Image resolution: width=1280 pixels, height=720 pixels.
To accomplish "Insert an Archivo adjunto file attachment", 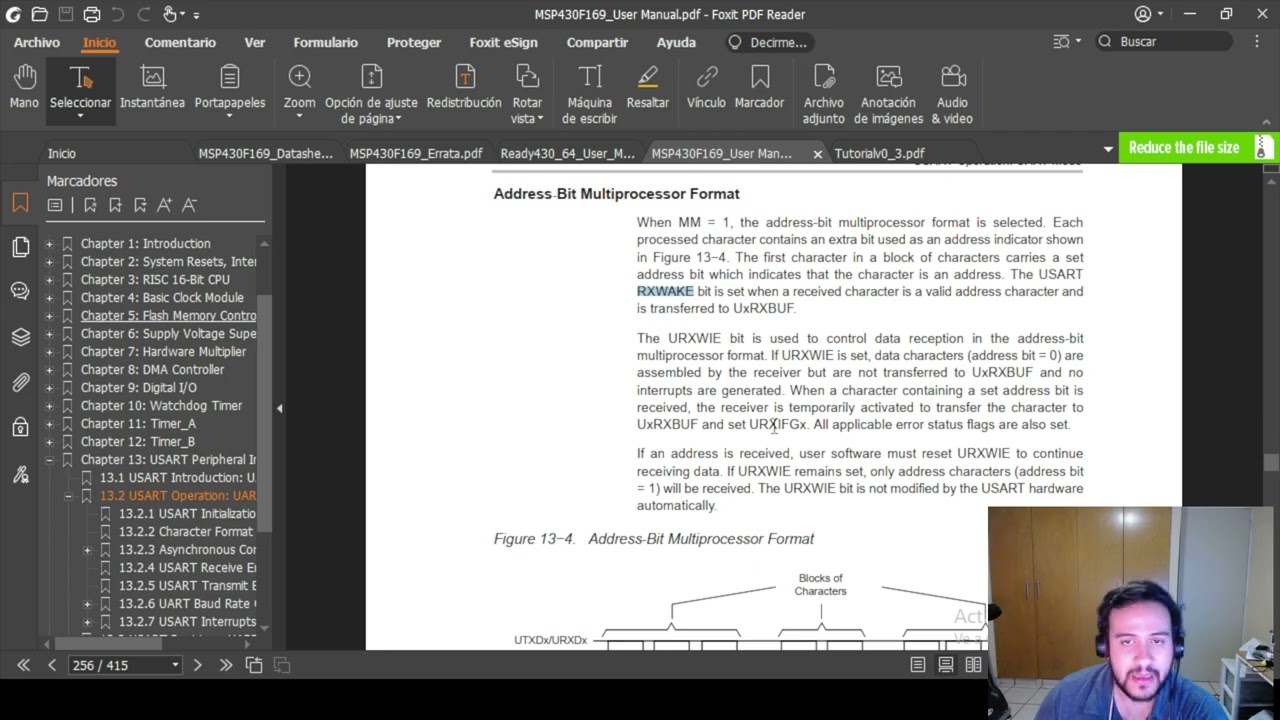I will (823, 95).
